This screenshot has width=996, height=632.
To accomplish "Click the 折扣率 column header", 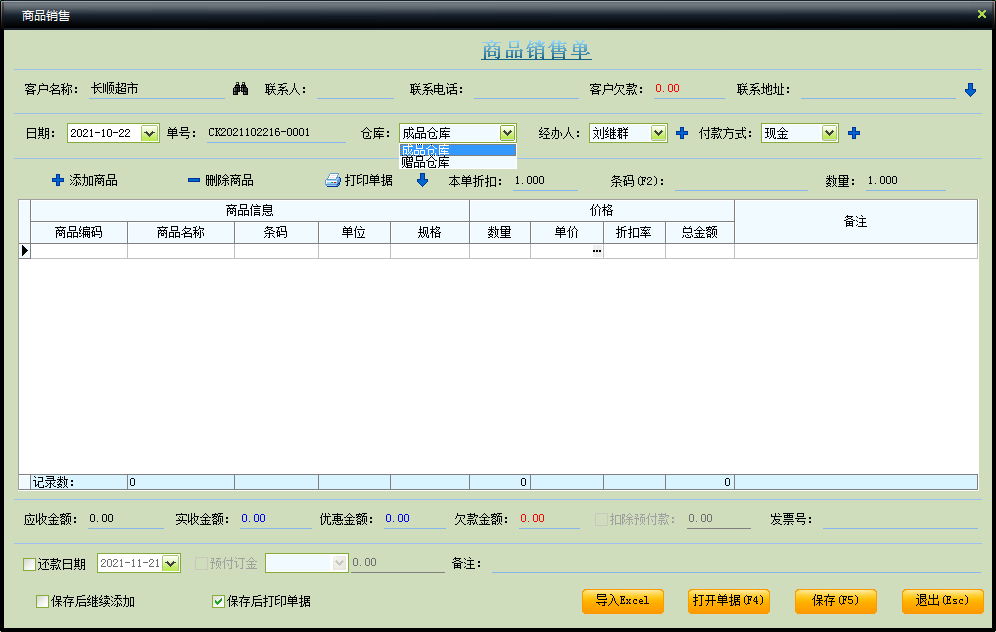I will pos(635,232).
